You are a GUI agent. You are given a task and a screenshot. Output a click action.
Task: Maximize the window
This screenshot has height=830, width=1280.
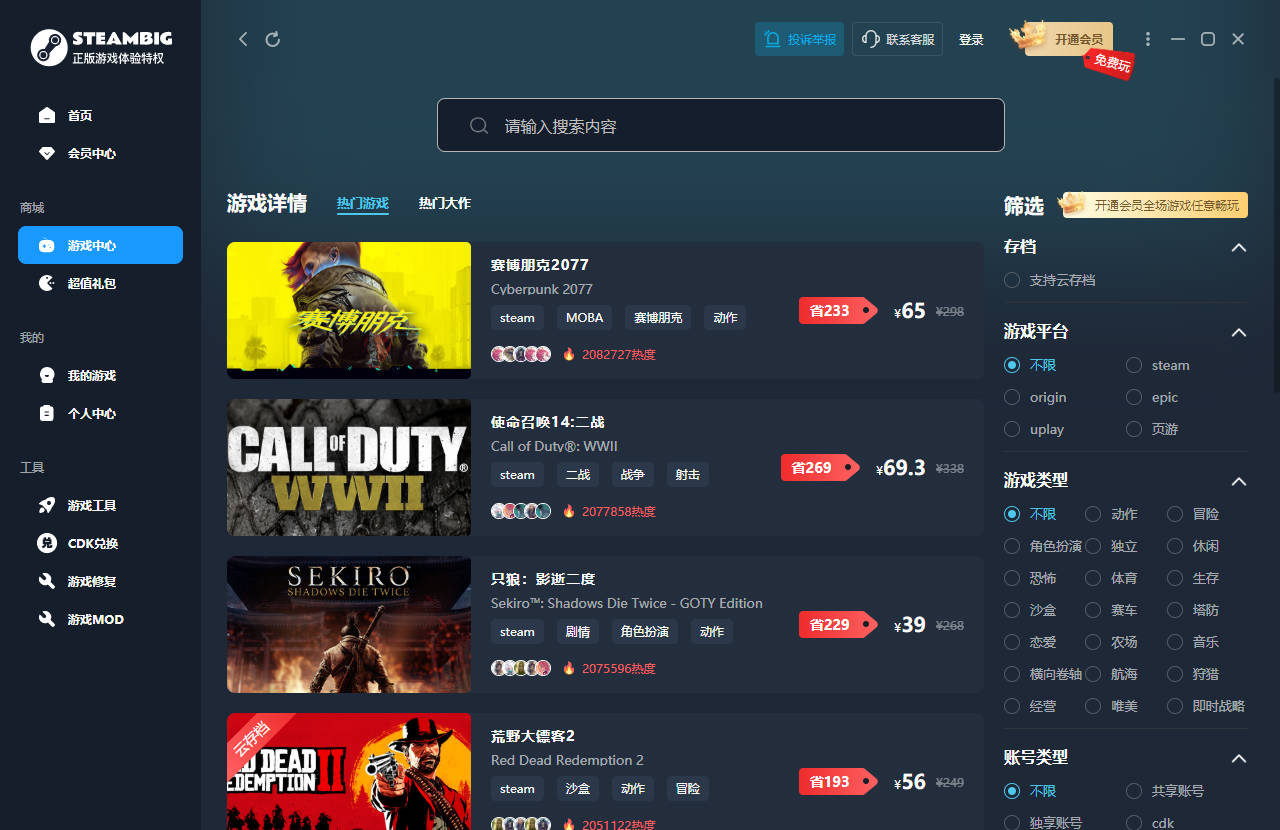point(1208,39)
